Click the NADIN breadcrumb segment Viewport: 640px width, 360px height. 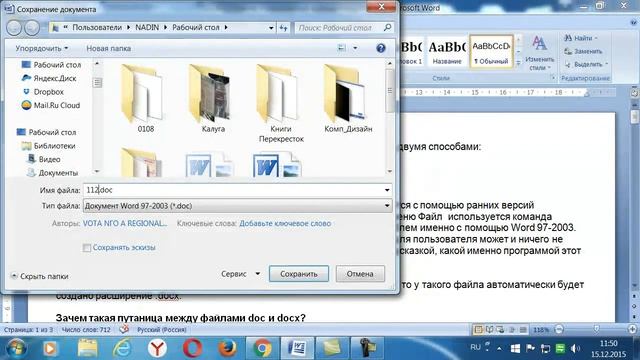(147, 27)
